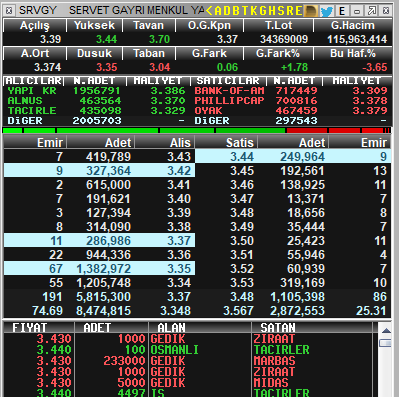
Task: Select the OYAK seller row
Action: [x=291, y=111]
